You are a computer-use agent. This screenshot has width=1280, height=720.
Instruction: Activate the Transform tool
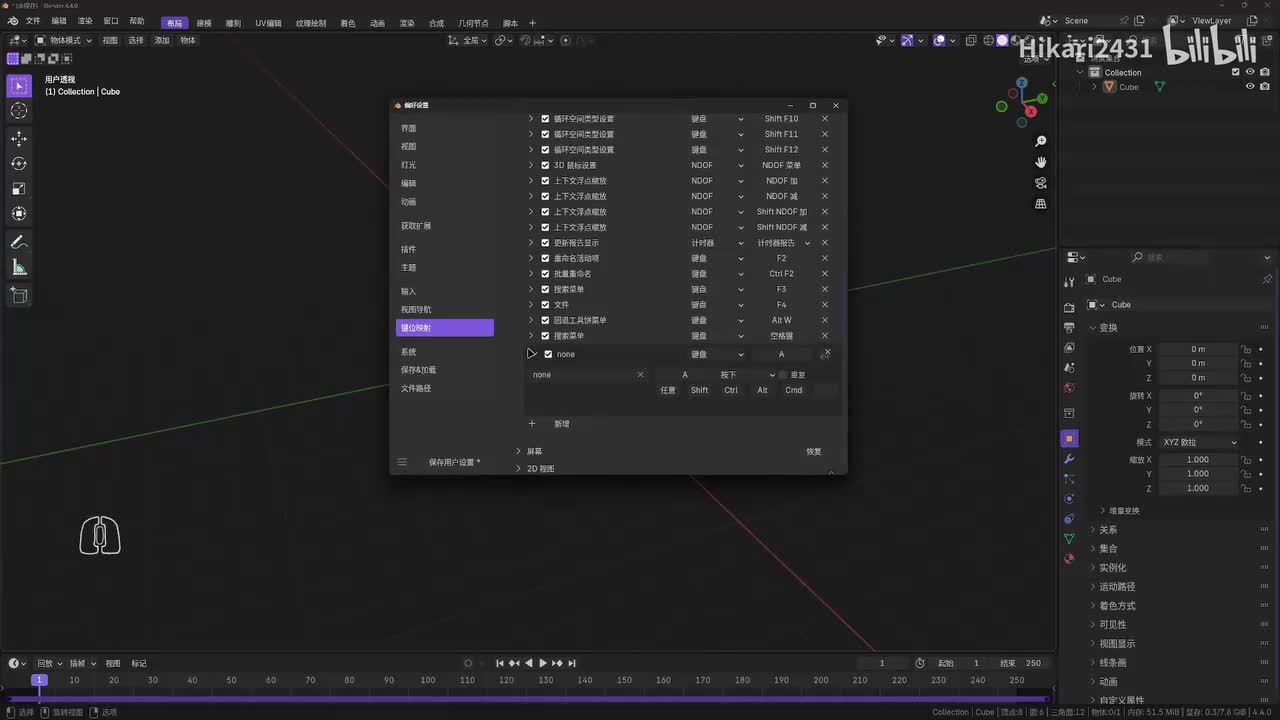[x=19, y=213]
